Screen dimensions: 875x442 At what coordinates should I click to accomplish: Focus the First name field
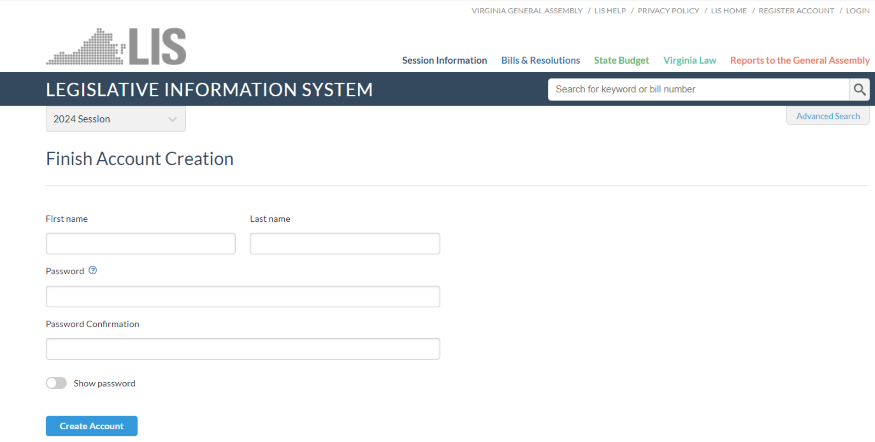click(141, 244)
